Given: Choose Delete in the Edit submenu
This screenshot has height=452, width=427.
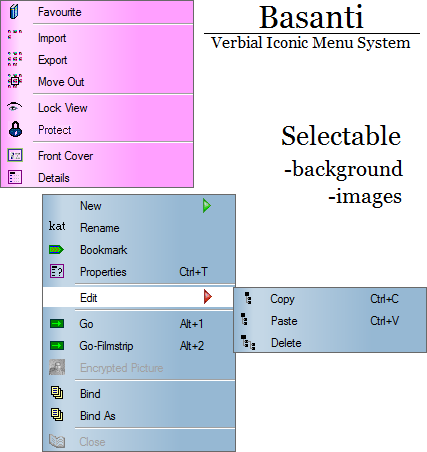Looking at the screenshot, I should point(330,343).
